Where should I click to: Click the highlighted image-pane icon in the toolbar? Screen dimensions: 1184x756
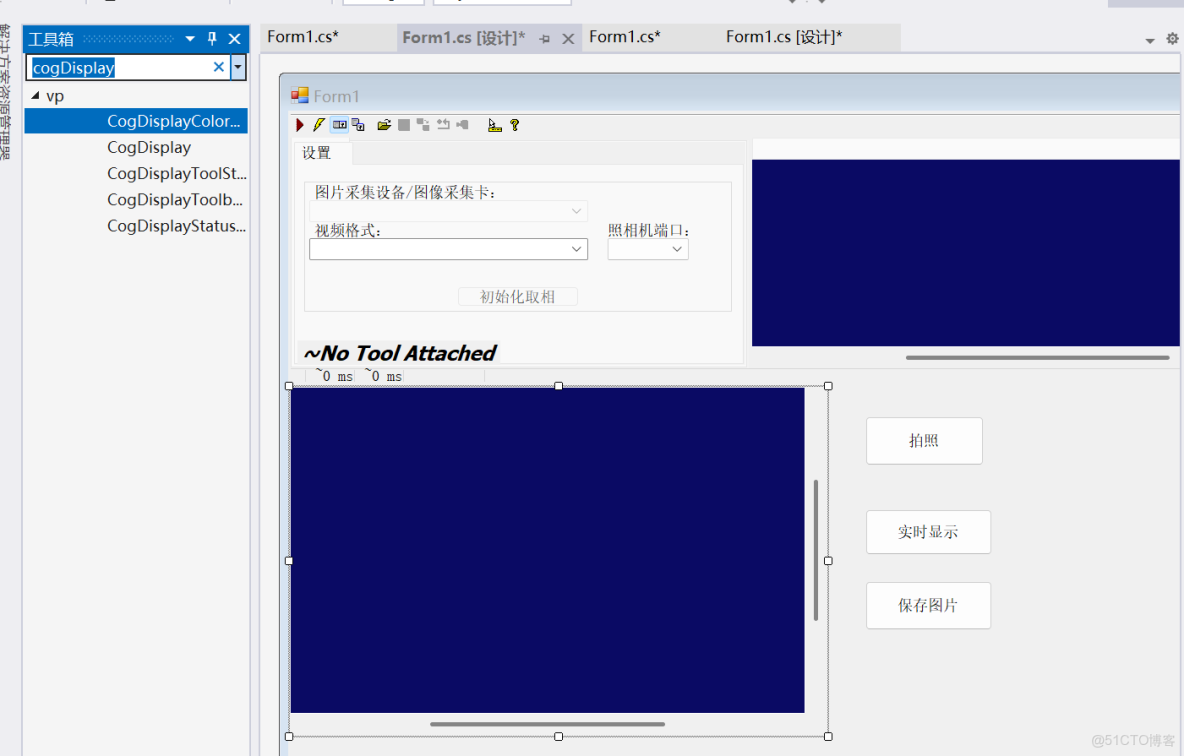pos(340,124)
